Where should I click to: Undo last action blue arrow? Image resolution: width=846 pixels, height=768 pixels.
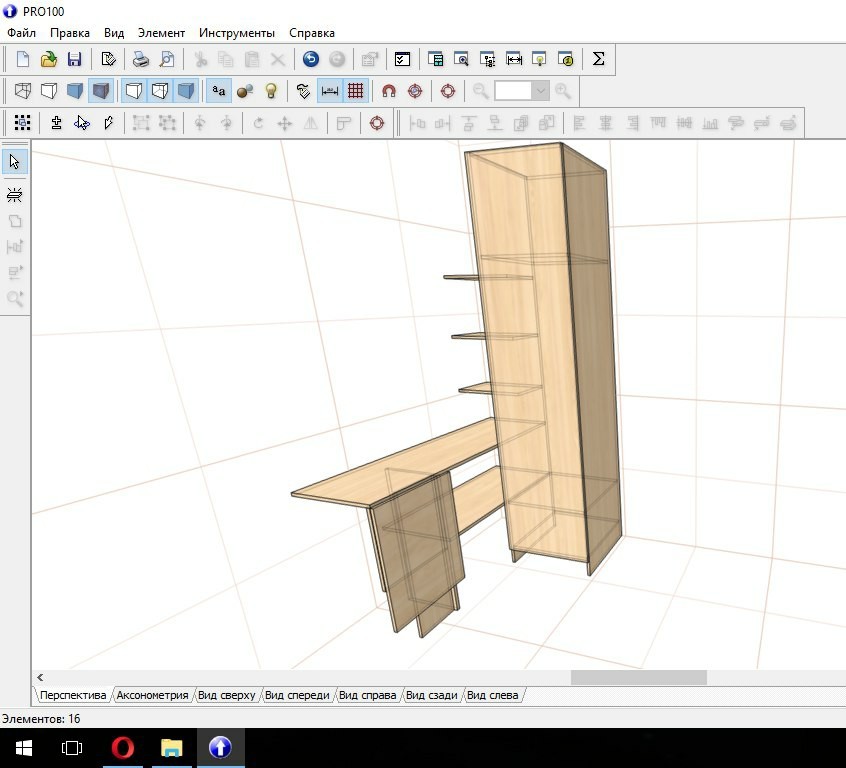311,59
